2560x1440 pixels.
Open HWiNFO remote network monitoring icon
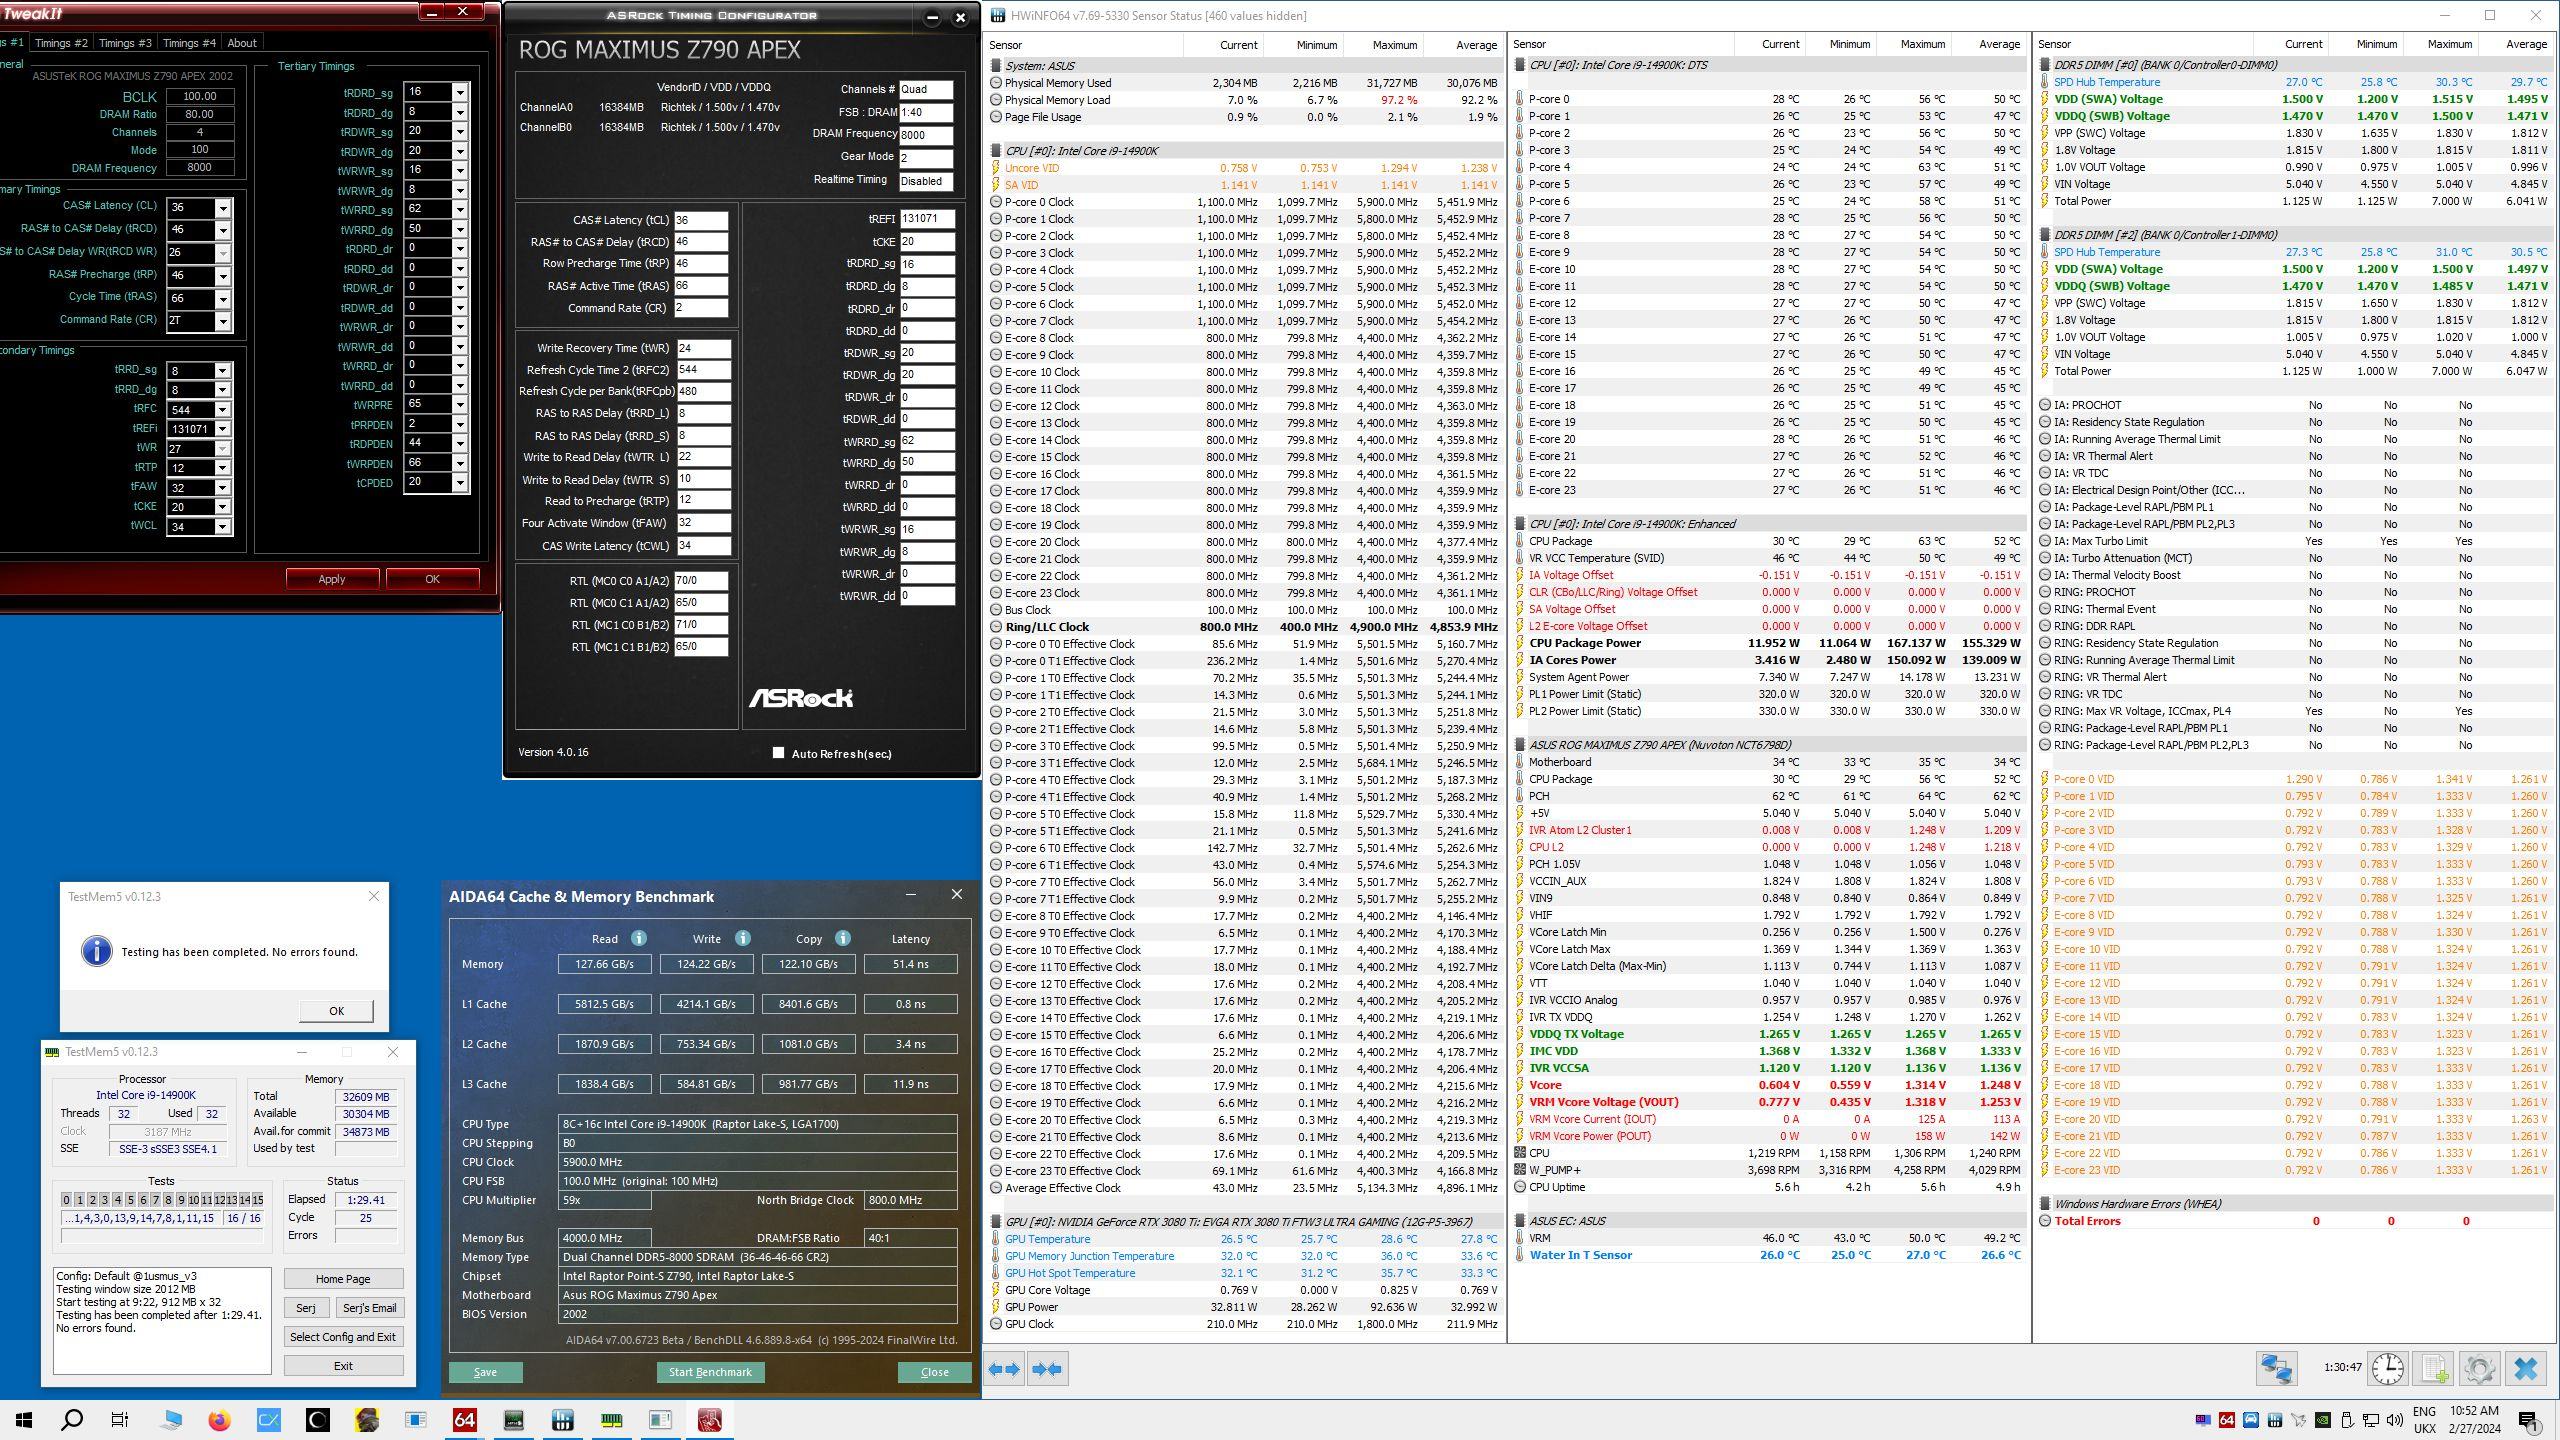(2276, 1368)
